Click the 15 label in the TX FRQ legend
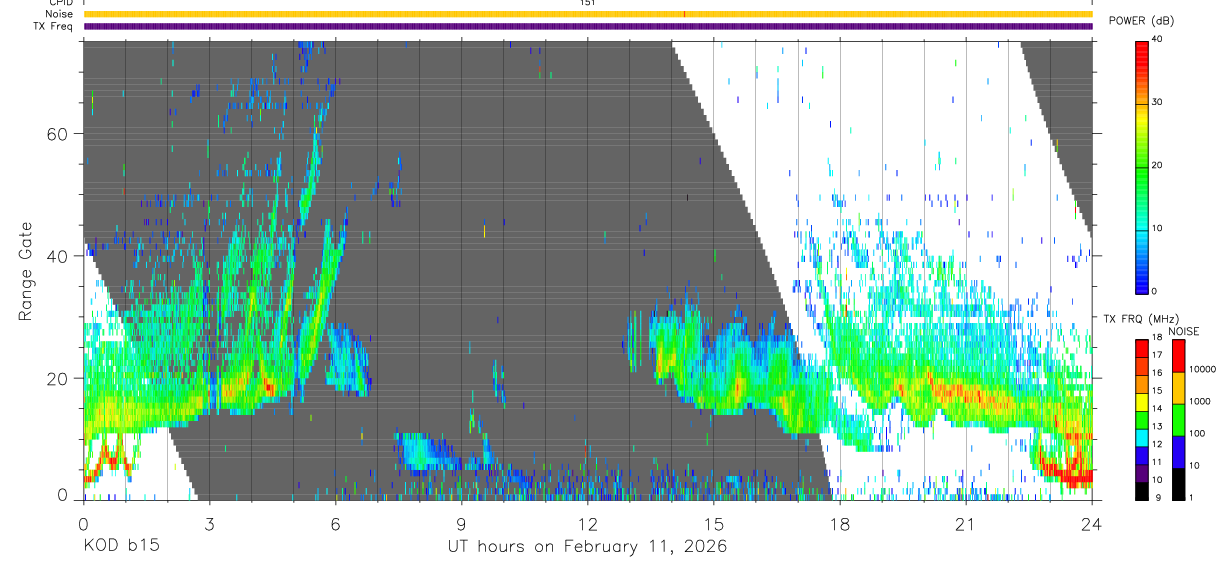1228x567 pixels. (1157, 390)
